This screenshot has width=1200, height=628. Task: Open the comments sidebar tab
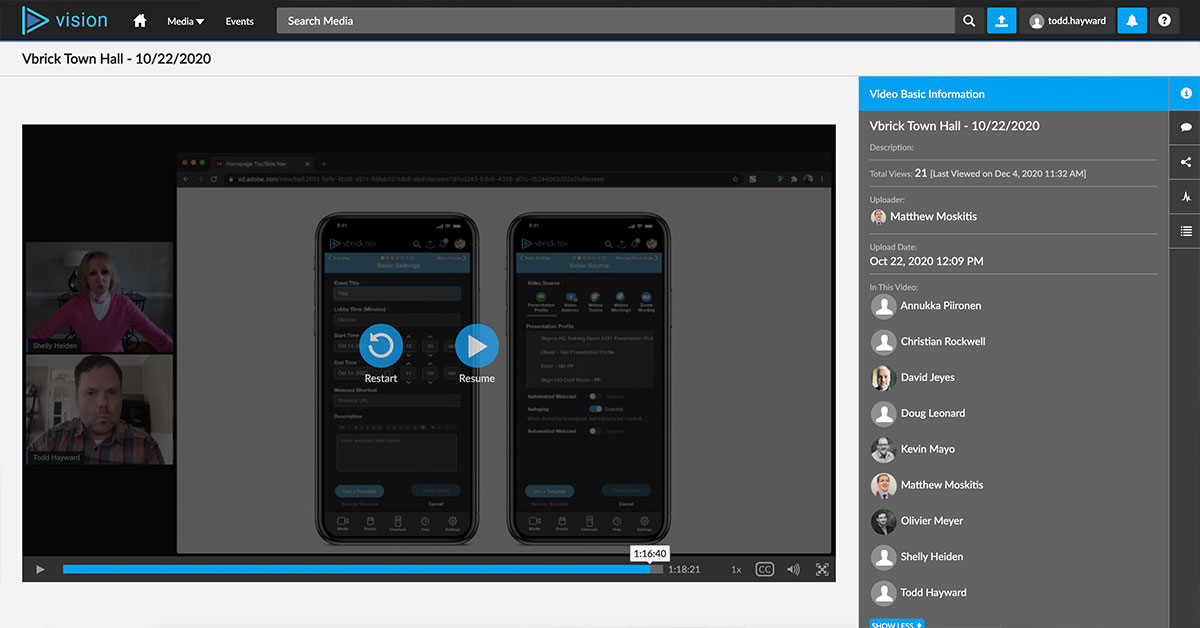(x=1186, y=128)
